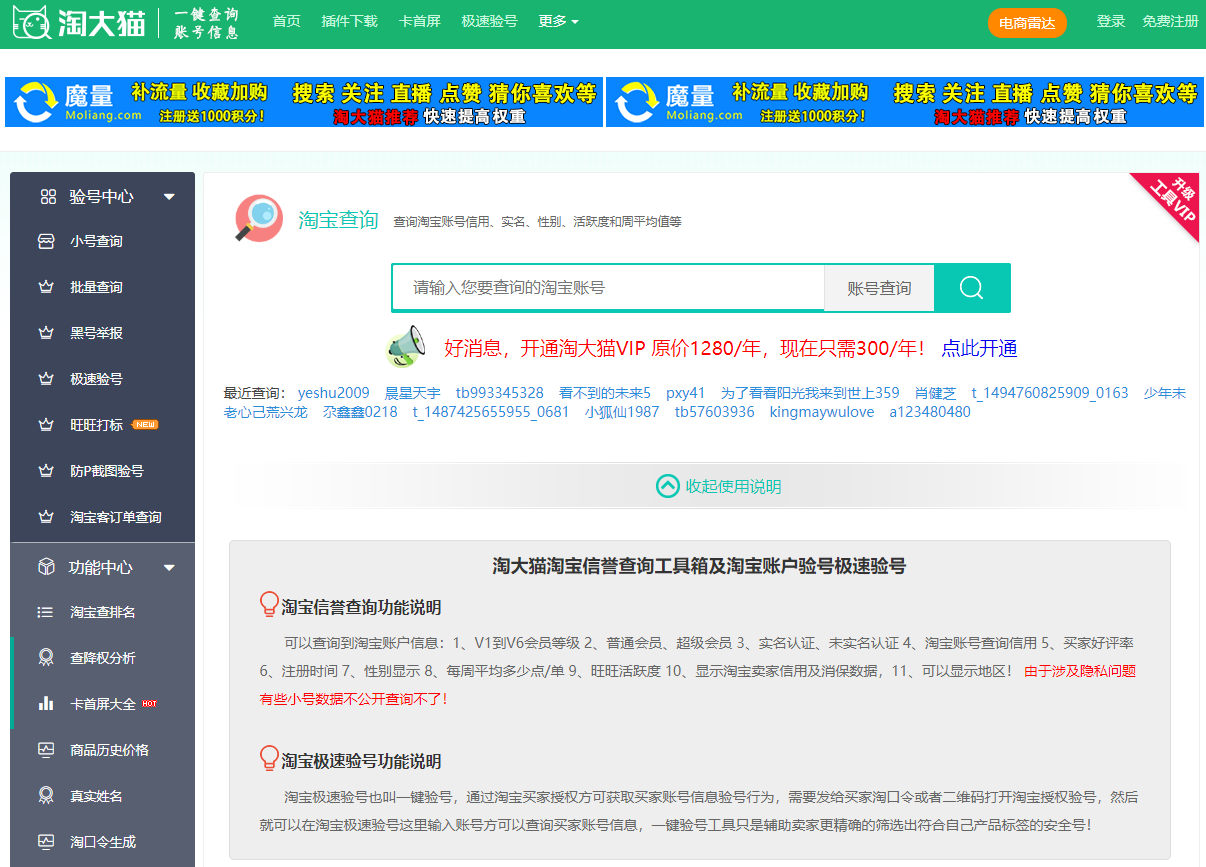
Task: Click recent query tb993345328
Action: (x=500, y=393)
